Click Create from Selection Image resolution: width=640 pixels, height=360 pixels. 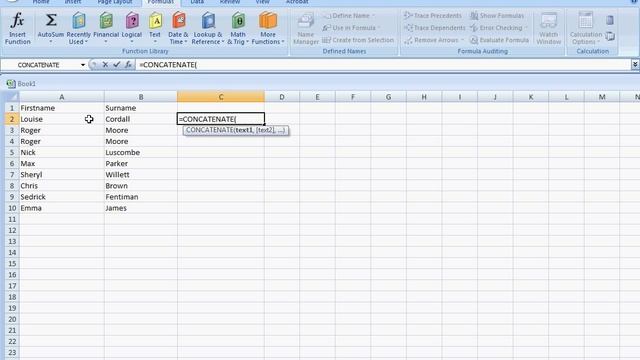[358, 40]
